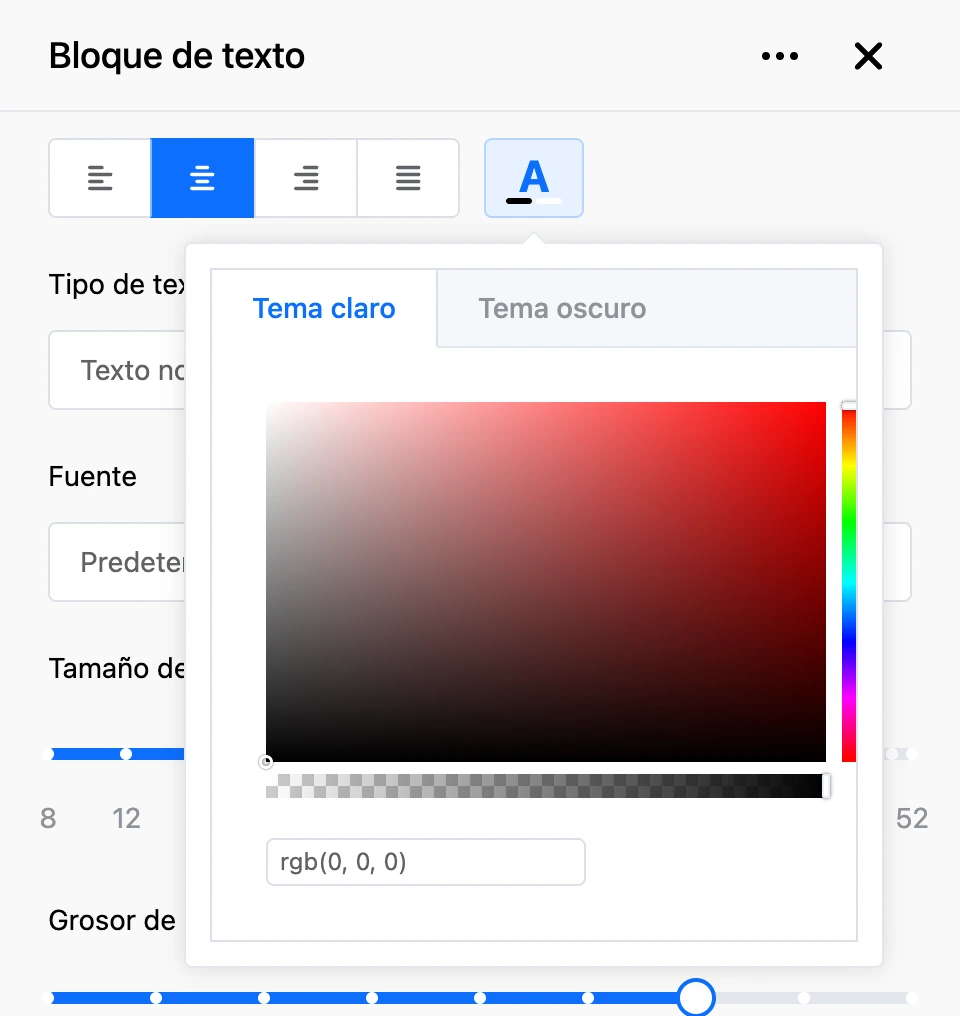
Task: Click the 8 label under size slider
Action: pos(48,818)
